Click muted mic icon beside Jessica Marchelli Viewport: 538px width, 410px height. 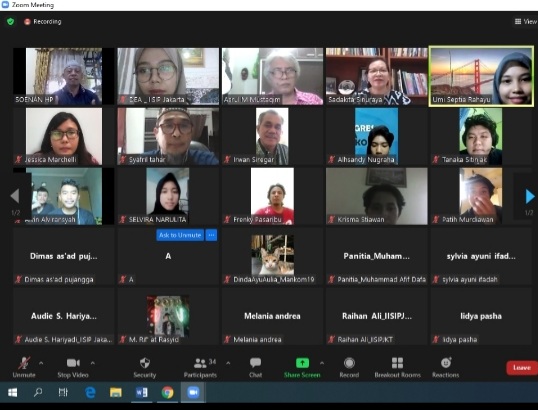pos(19,160)
